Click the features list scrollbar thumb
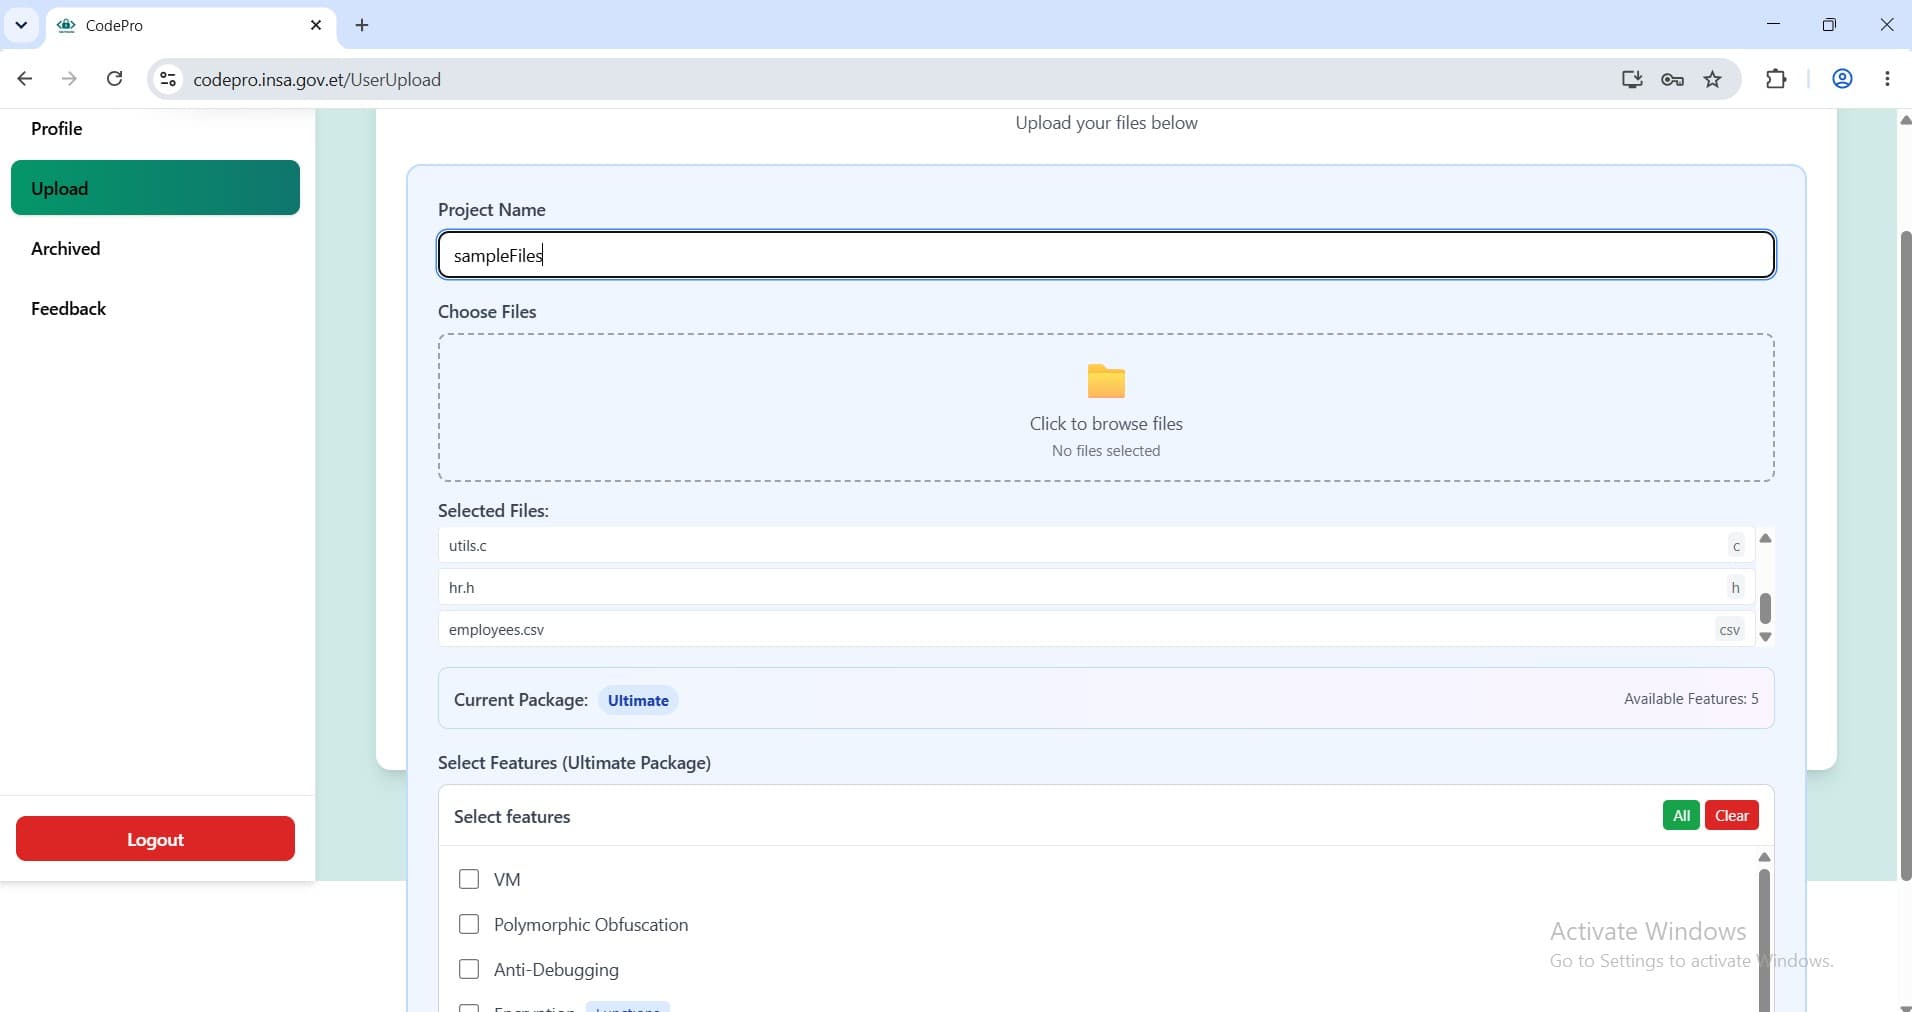This screenshot has height=1012, width=1912. pyautogui.click(x=1764, y=940)
